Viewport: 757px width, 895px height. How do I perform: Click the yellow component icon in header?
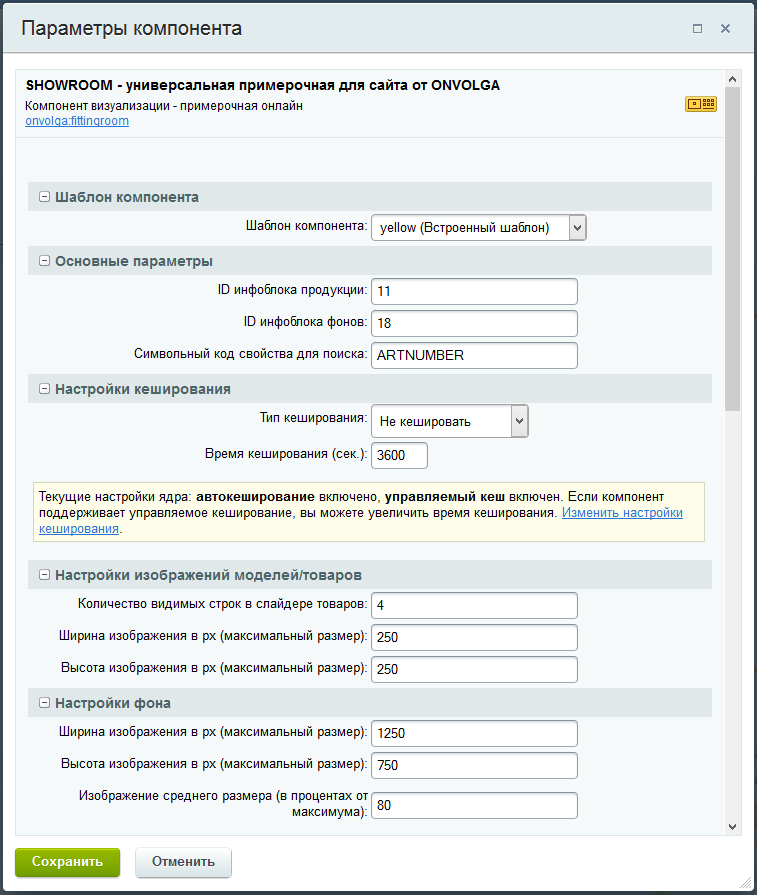pyautogui.click(x=700, y=103)
